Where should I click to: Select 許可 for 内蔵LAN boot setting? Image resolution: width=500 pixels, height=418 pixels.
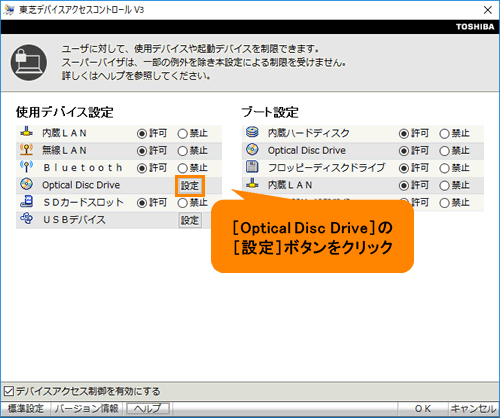[x=404, y=186]
